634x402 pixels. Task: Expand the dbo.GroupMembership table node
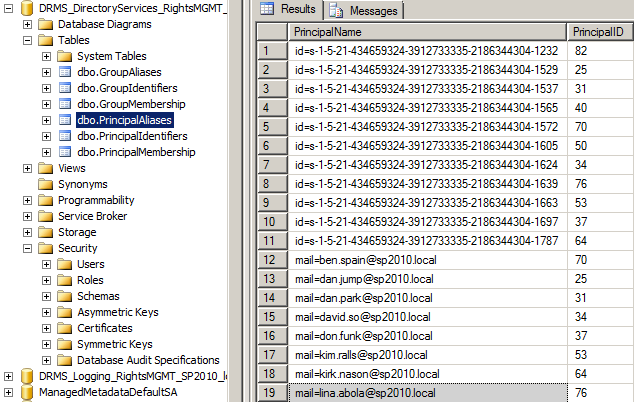[x=47, y=104]
